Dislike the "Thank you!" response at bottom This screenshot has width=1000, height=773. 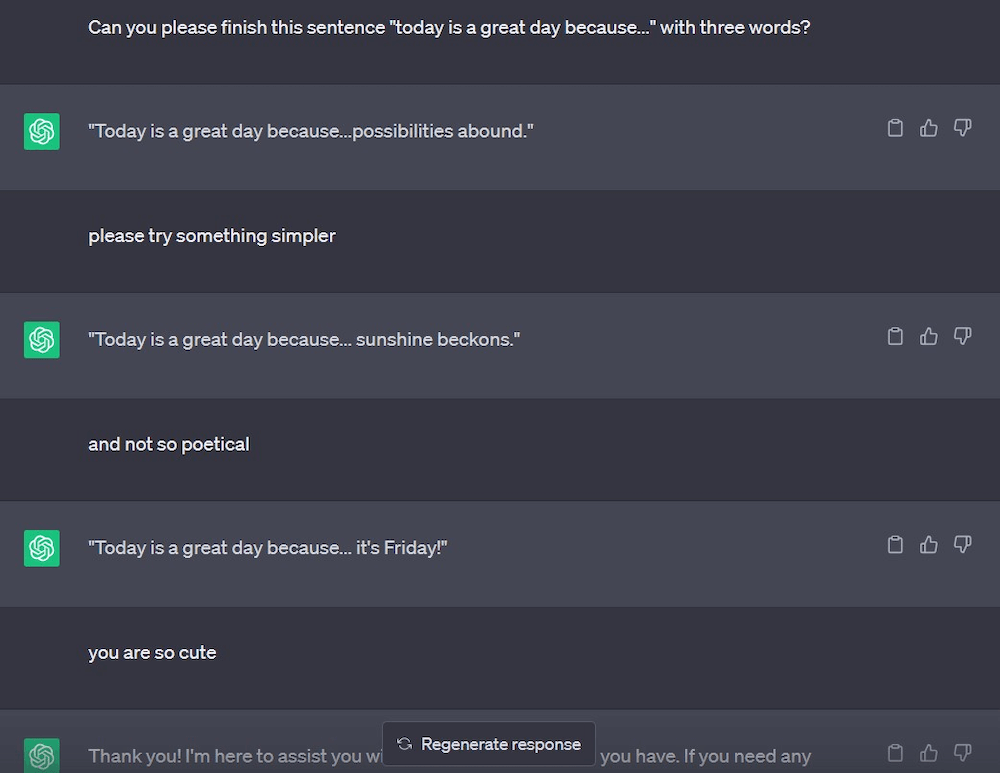[x=962, y=753]
